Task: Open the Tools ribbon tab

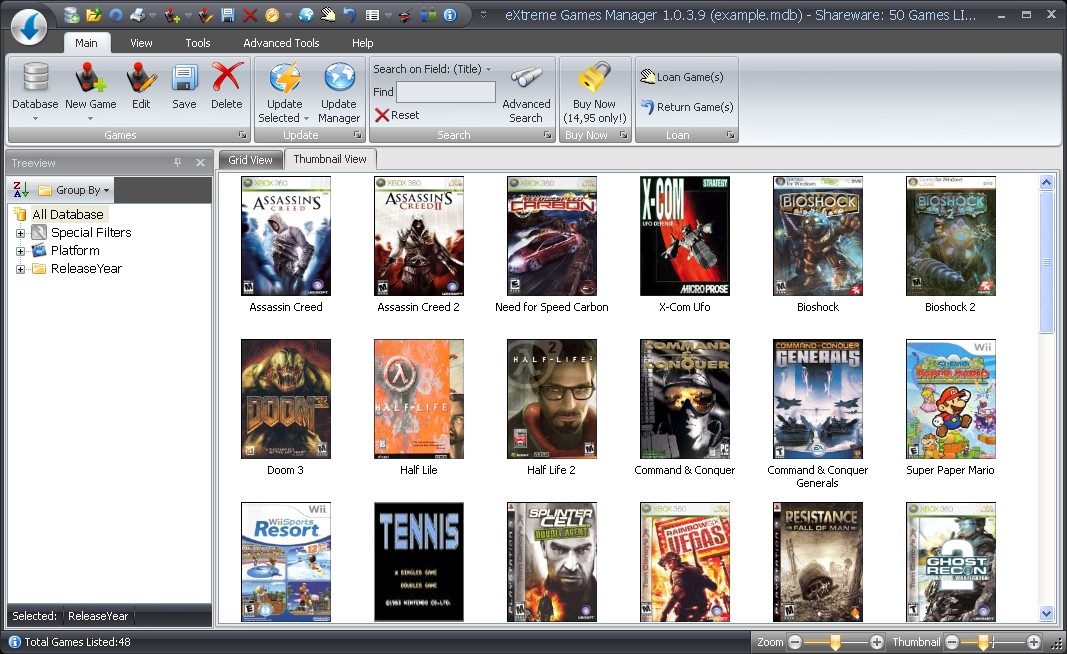Action: pyautogui.click(x=198, y=43)
